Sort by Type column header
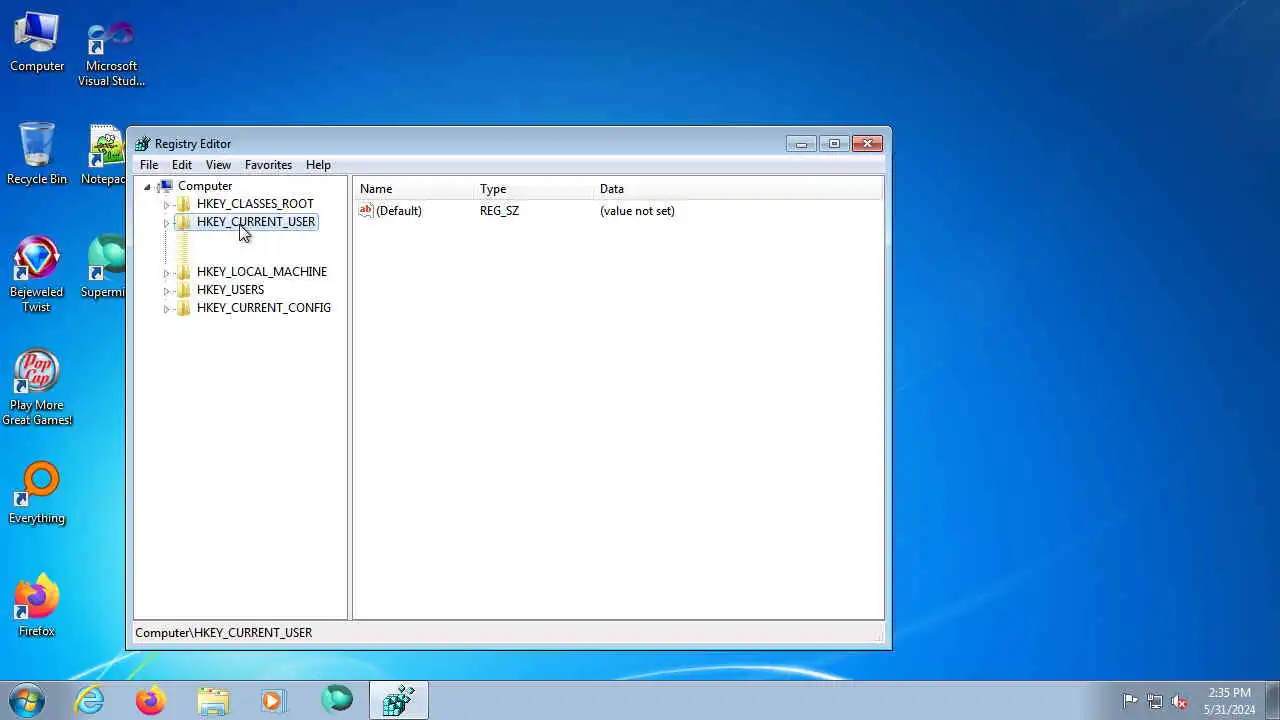The height and width of the screenshot is (720, 1280). click(x=534, y=189)
